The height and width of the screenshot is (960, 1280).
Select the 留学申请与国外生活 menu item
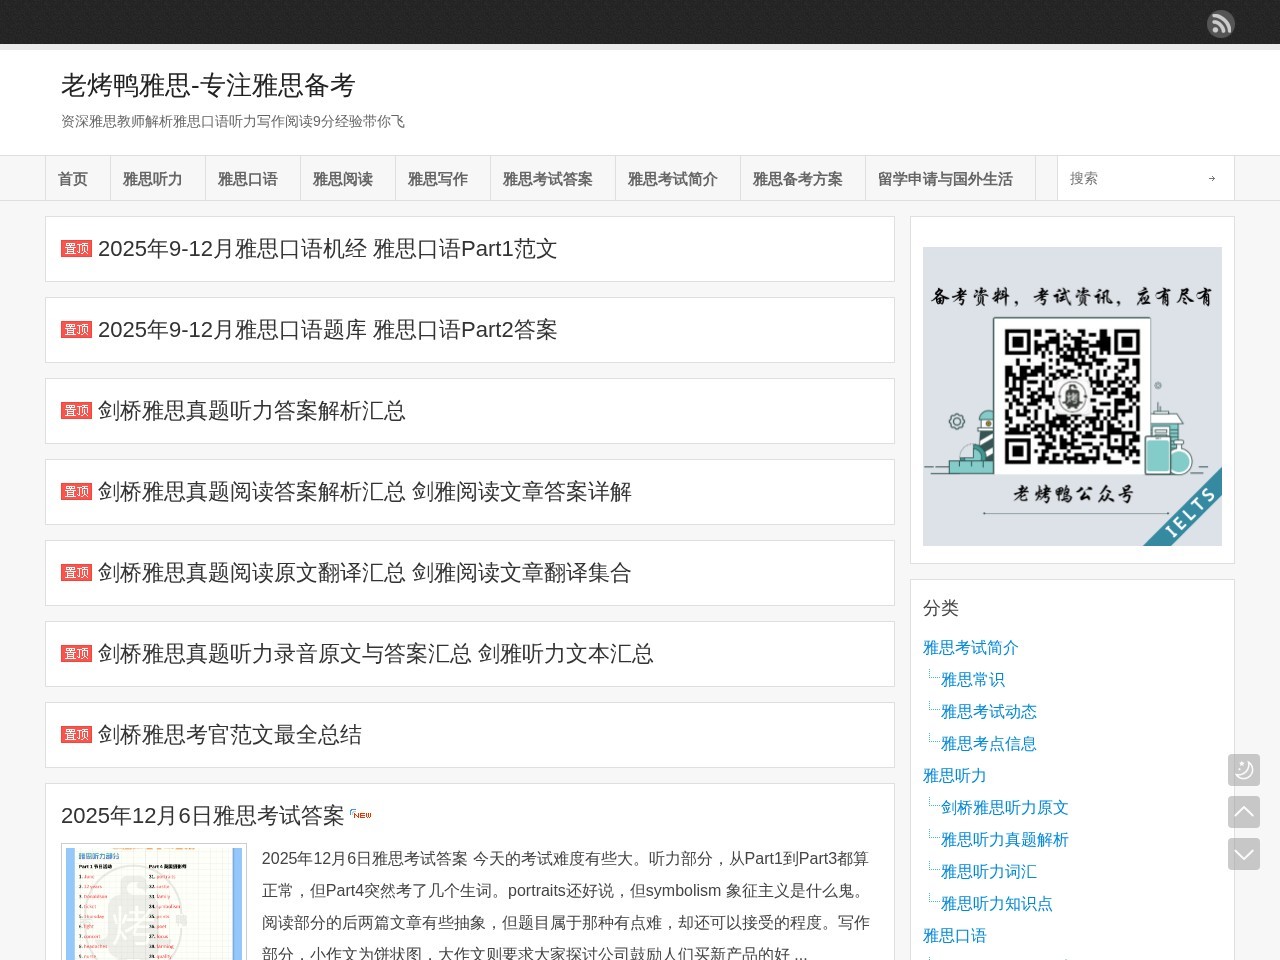[x=945, y=179]
